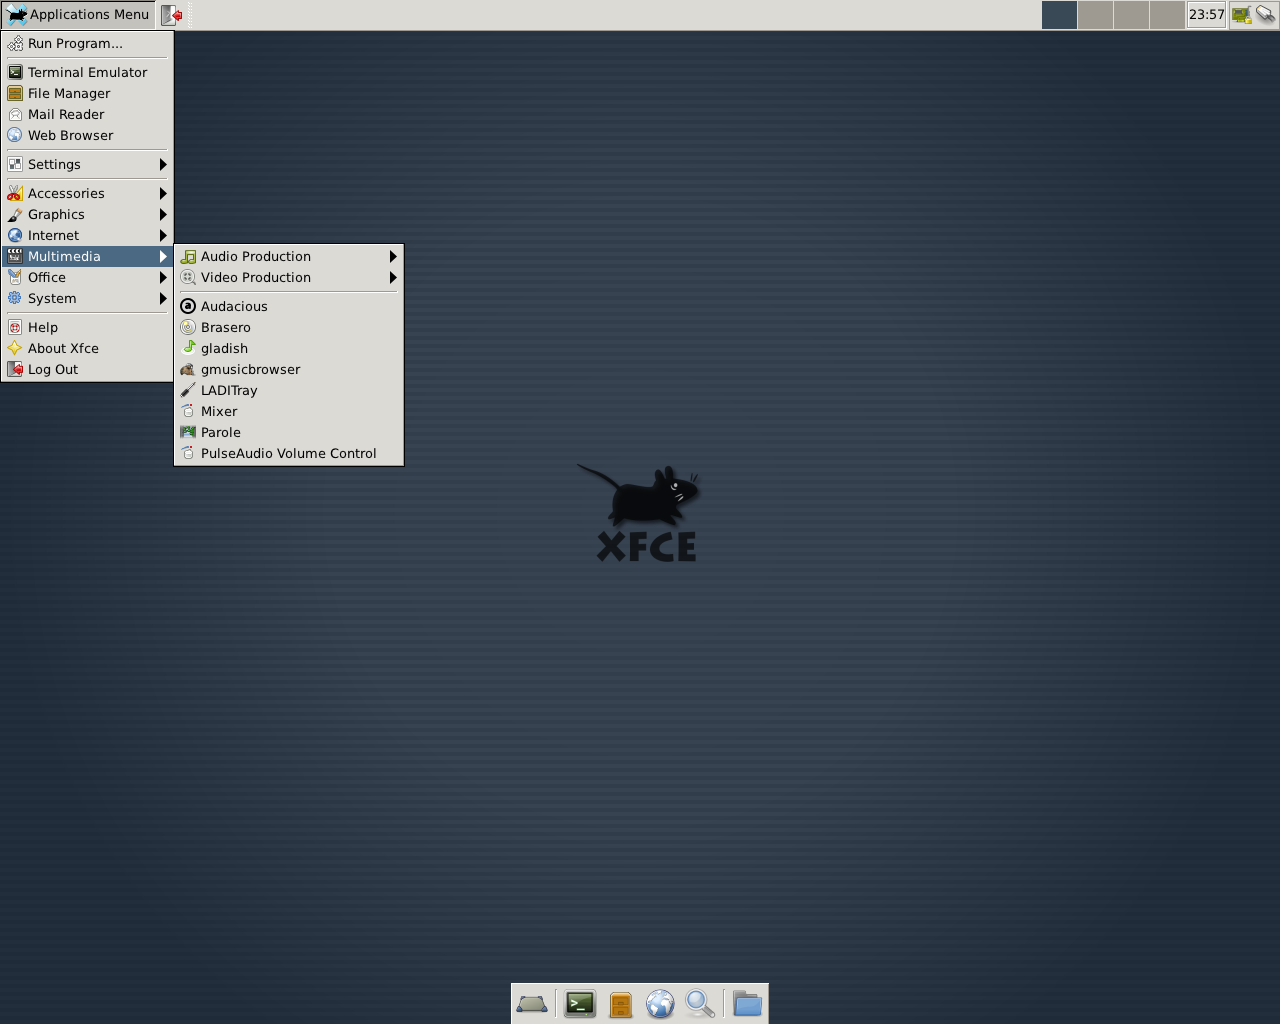The image size is (1280, 1024).
Task: Highlight the Multimedia menu category
Action: click(x=87, y=256)
